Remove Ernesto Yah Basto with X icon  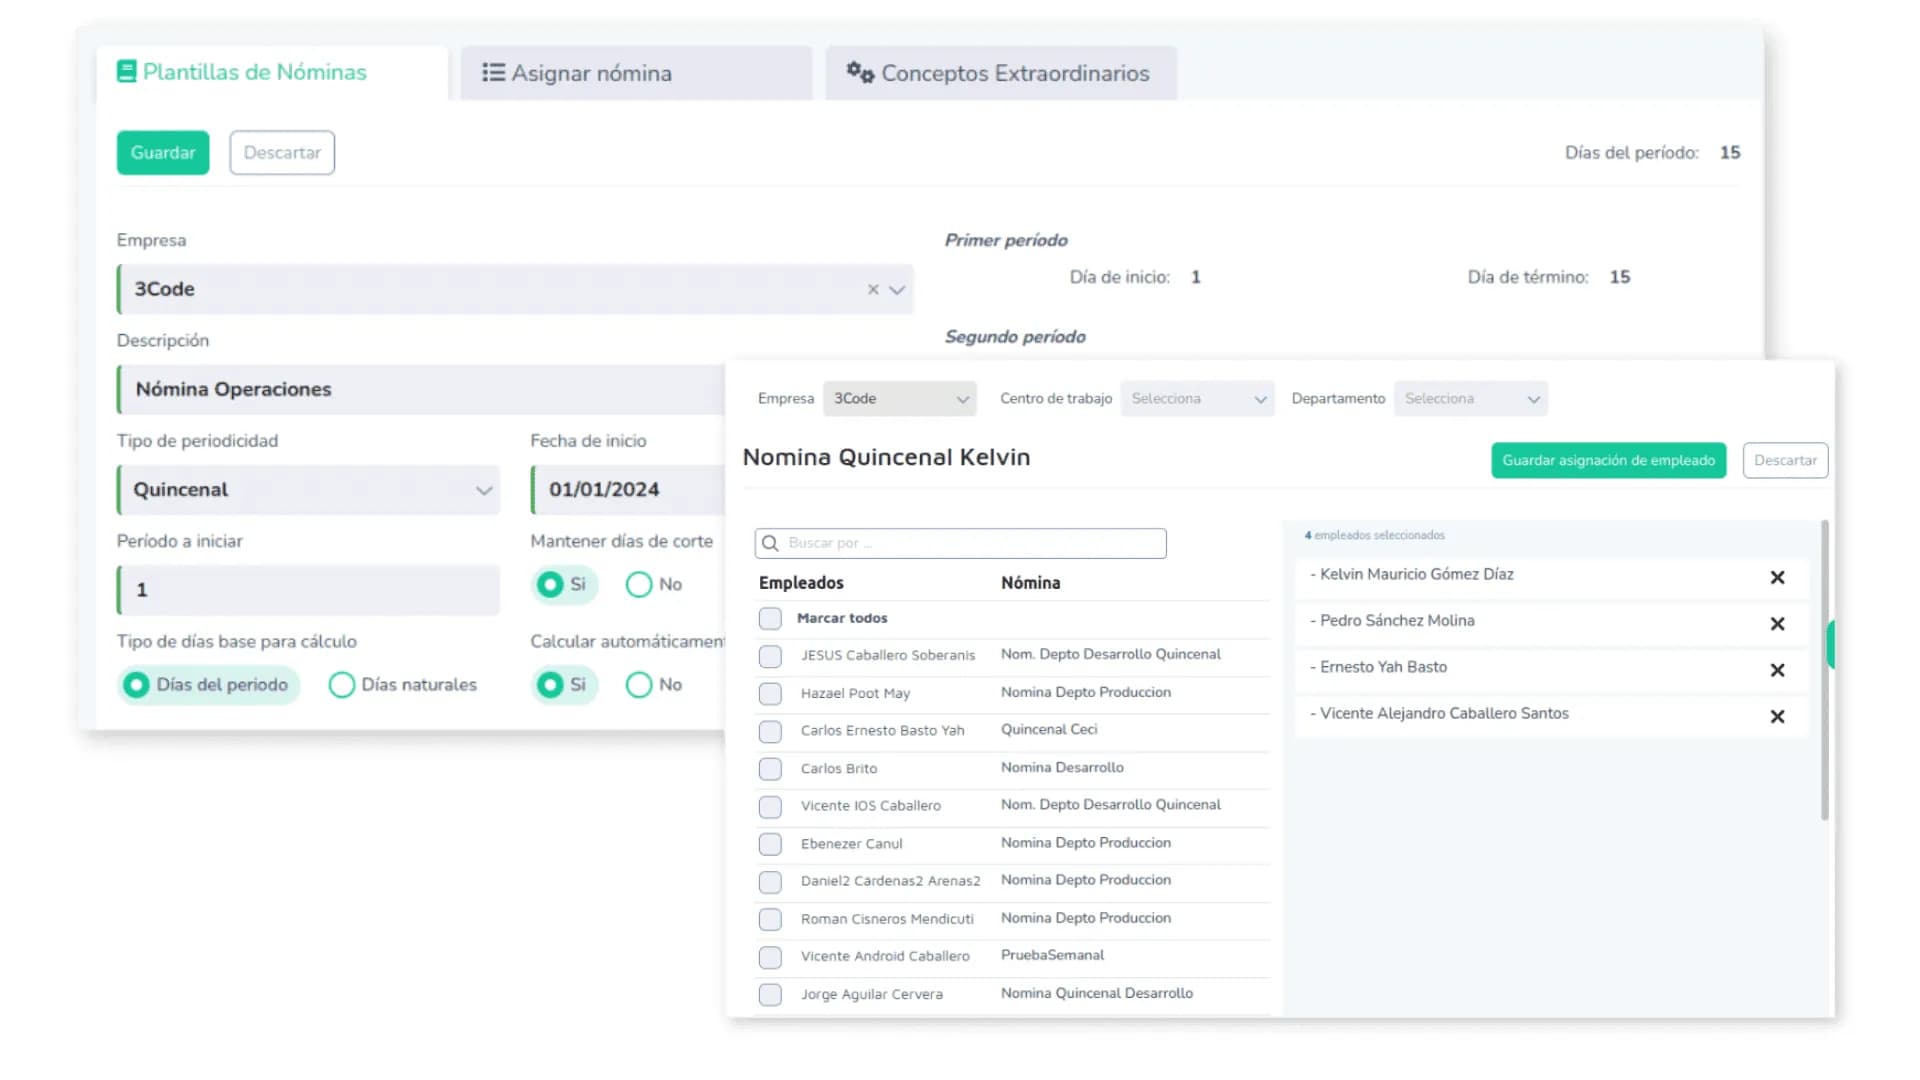tap(1777, 670)
